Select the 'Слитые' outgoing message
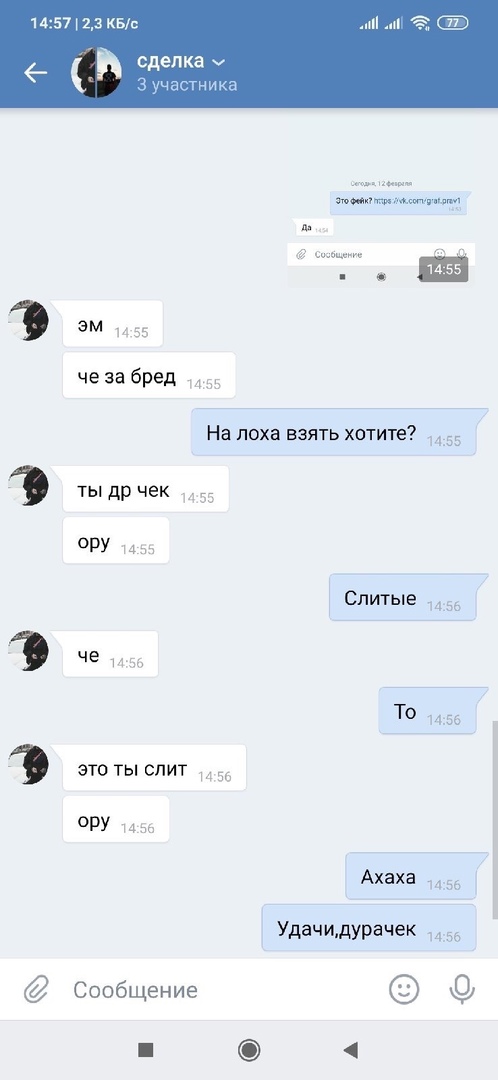 (x=403, y=597)
